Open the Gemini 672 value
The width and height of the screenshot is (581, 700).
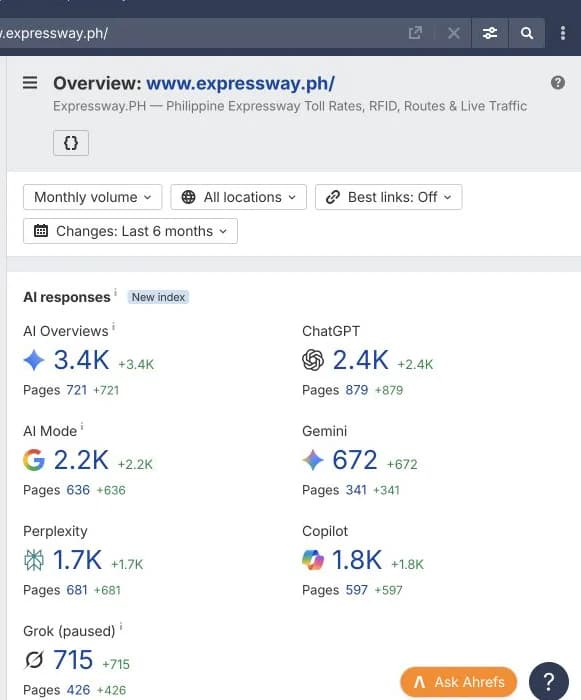(355, 460)
